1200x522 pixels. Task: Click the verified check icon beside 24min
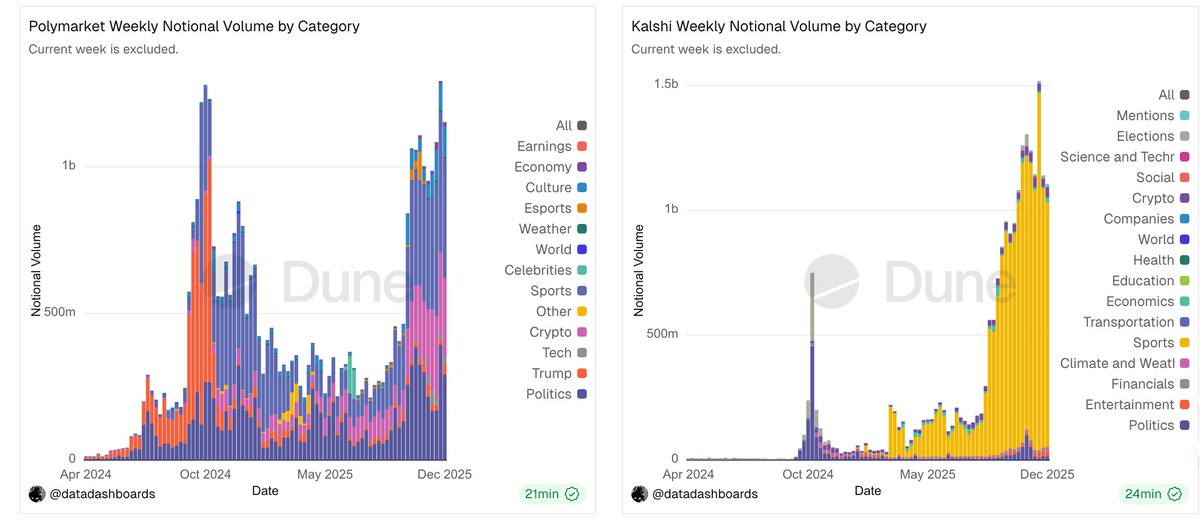[1176, 493]
